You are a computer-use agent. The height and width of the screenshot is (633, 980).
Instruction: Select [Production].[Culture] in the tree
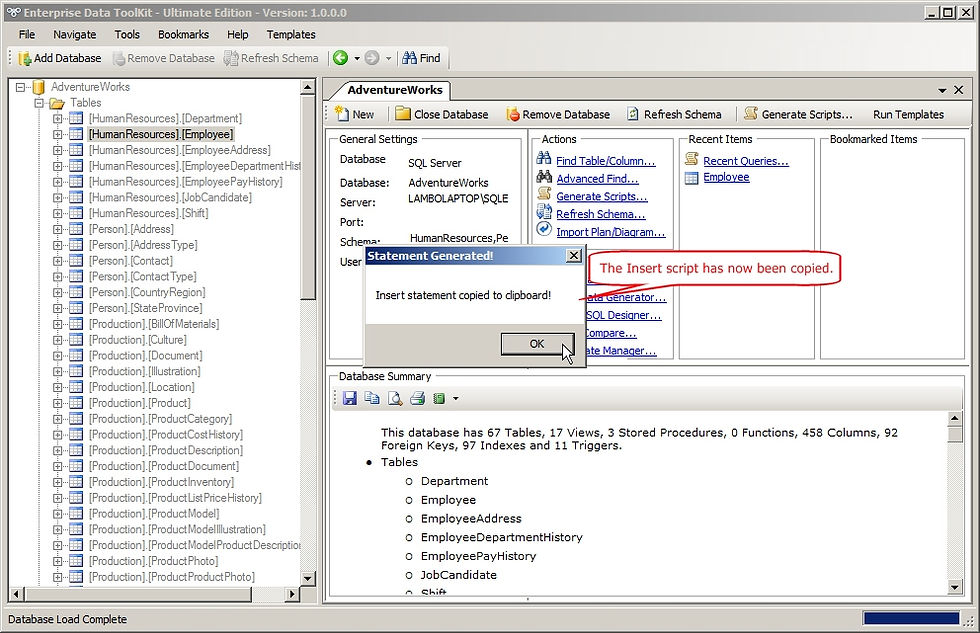[x=138, y=340]
